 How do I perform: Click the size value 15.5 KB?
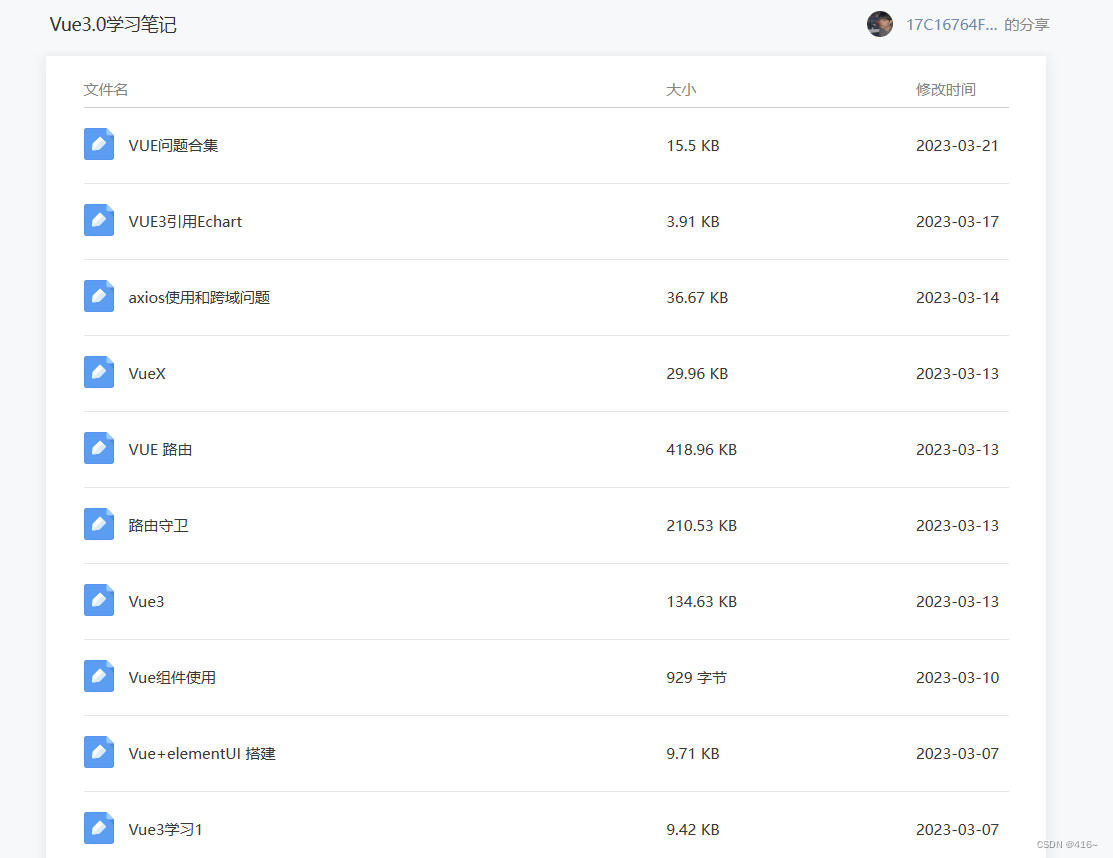pyautogui.click(x=693, y=145)
